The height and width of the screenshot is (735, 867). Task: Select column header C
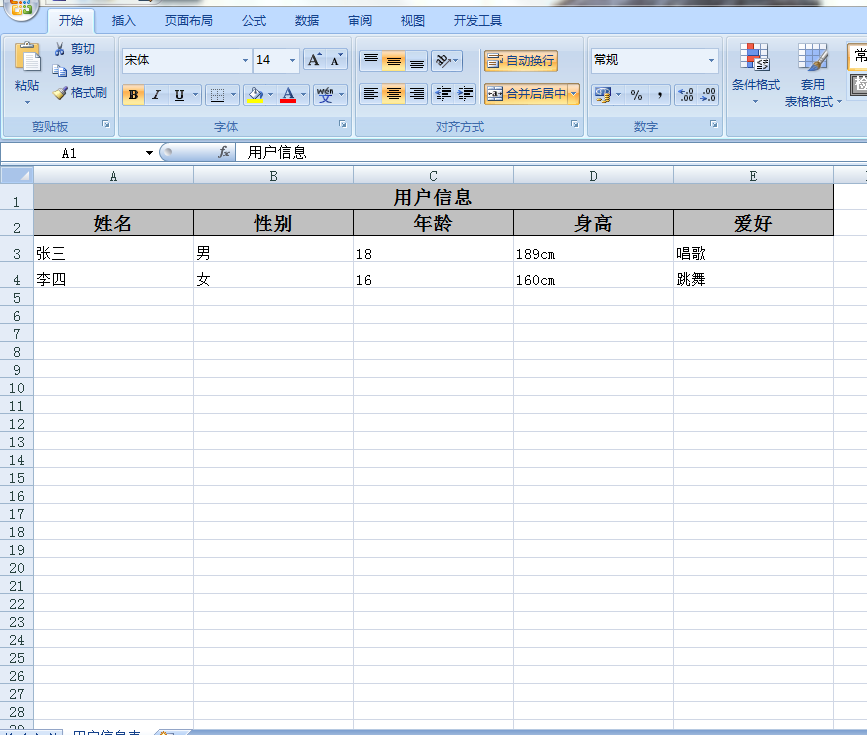[434, 176]
